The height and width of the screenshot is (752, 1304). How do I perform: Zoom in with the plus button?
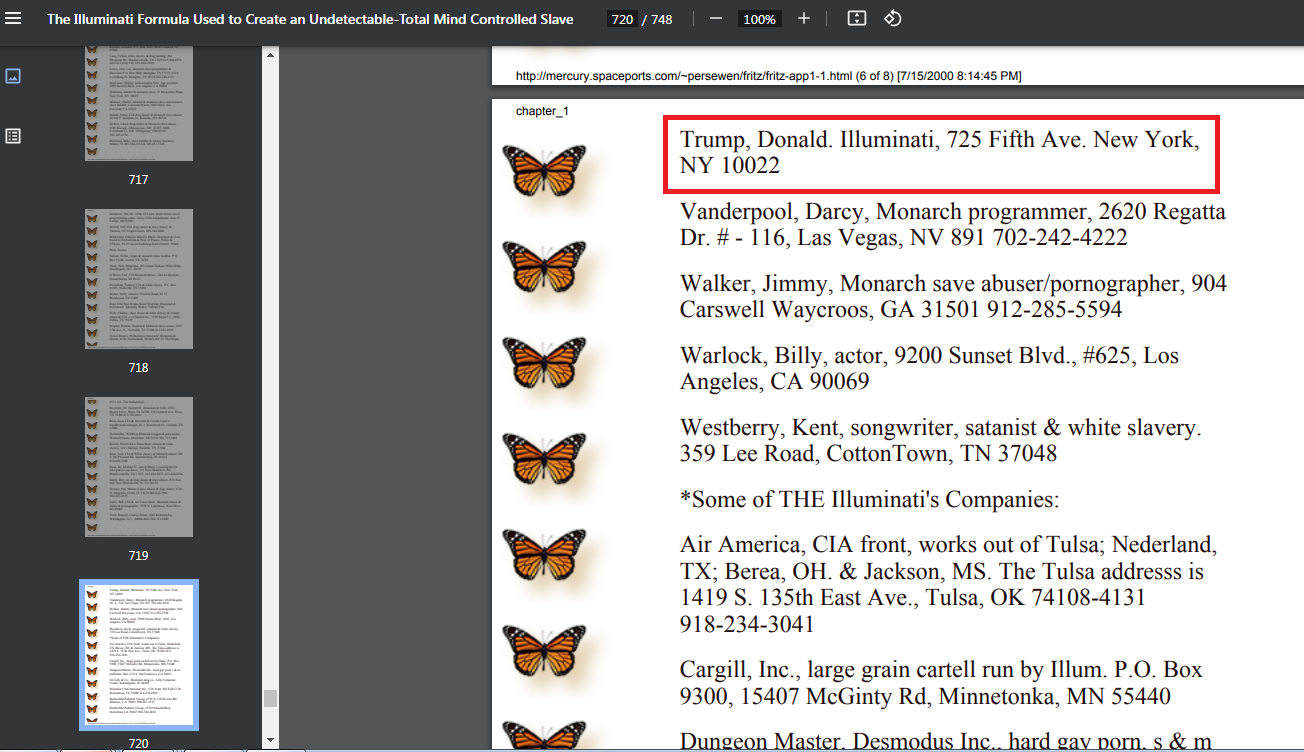pos(804,19)
